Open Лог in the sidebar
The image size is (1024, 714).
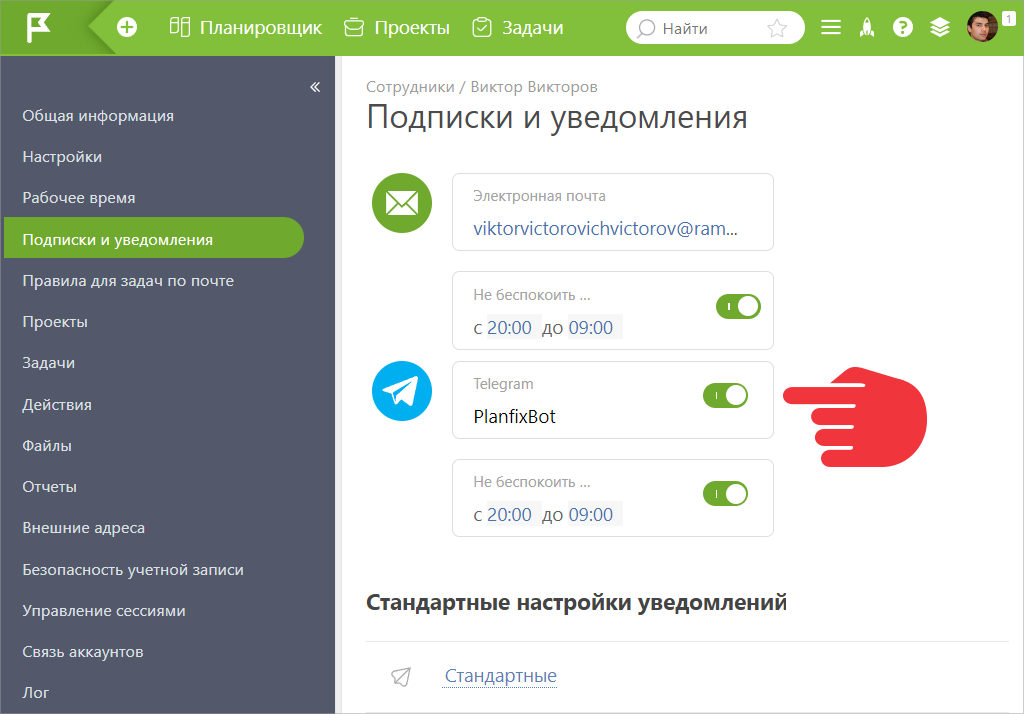[35, 692]
